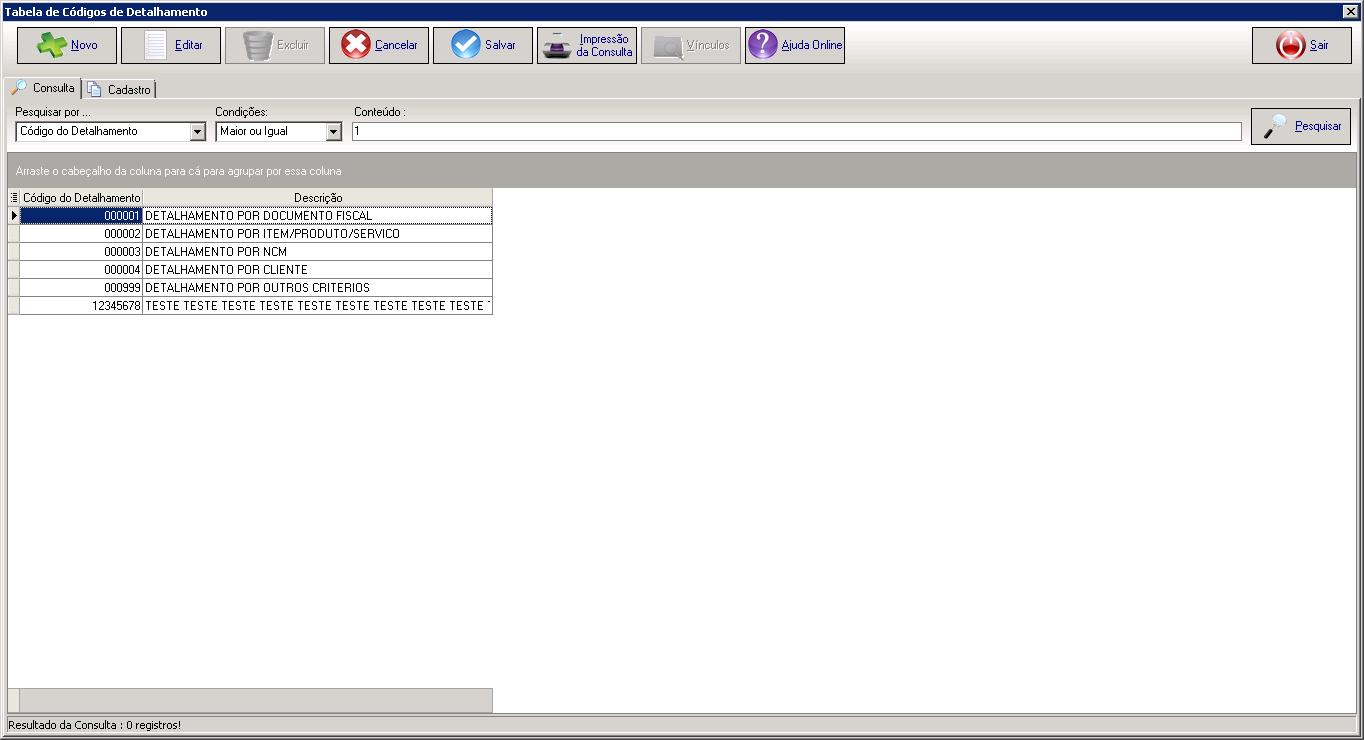The width and height of the screenshot is (1364, 740).
Task: Select DETALHAMENTO POR NCM row
Action: point(318,252)
